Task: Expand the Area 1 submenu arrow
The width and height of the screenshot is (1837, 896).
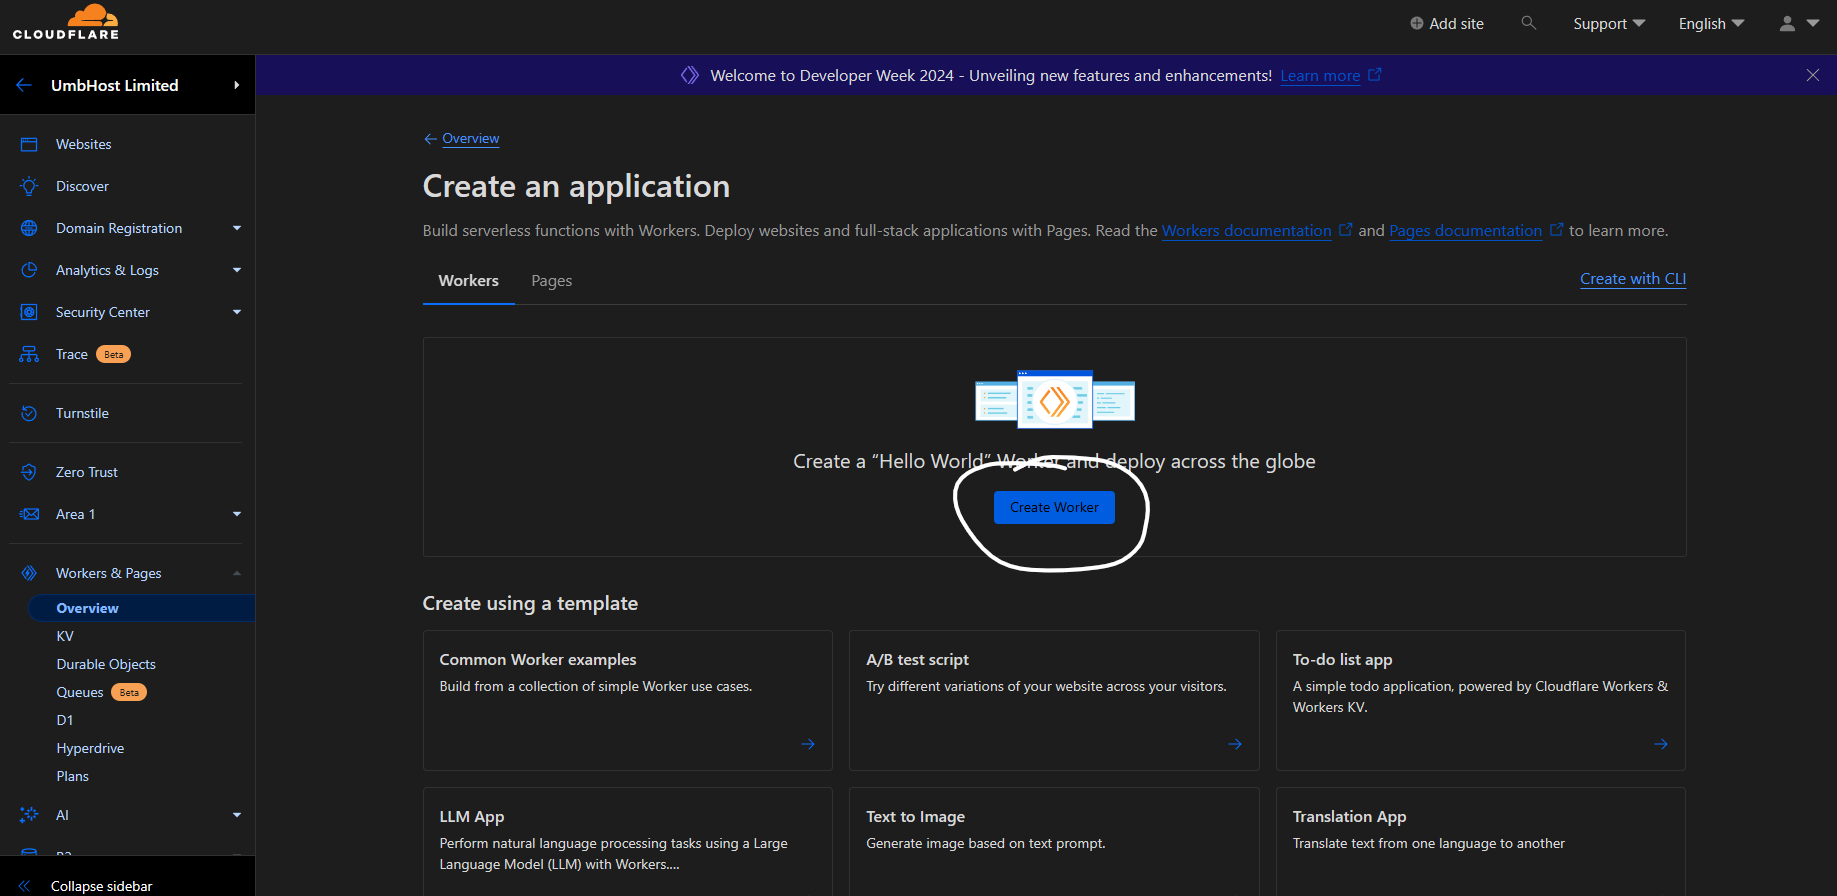Action: point(237,514)
